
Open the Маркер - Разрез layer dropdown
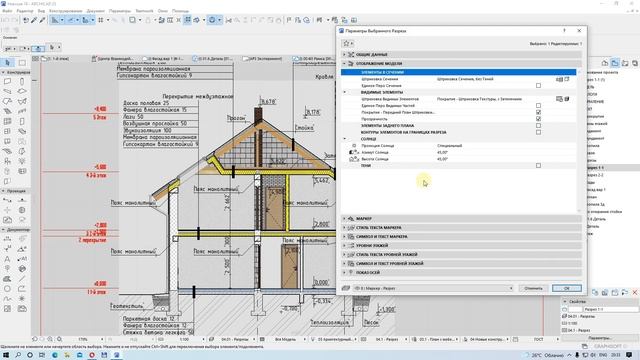(x=433, y=288)
